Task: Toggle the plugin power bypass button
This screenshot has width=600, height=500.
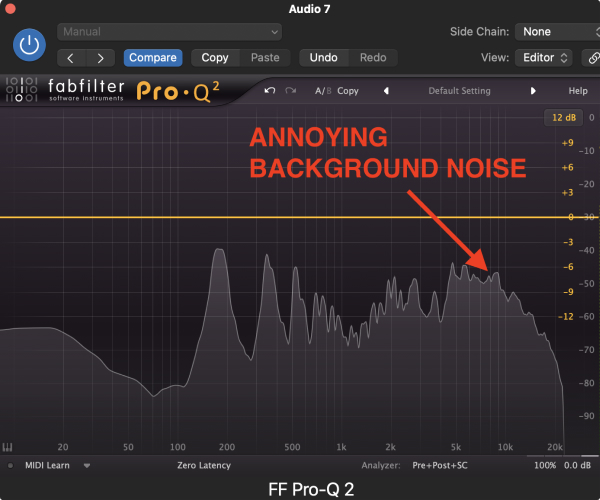Action: [x=29, y=45]
